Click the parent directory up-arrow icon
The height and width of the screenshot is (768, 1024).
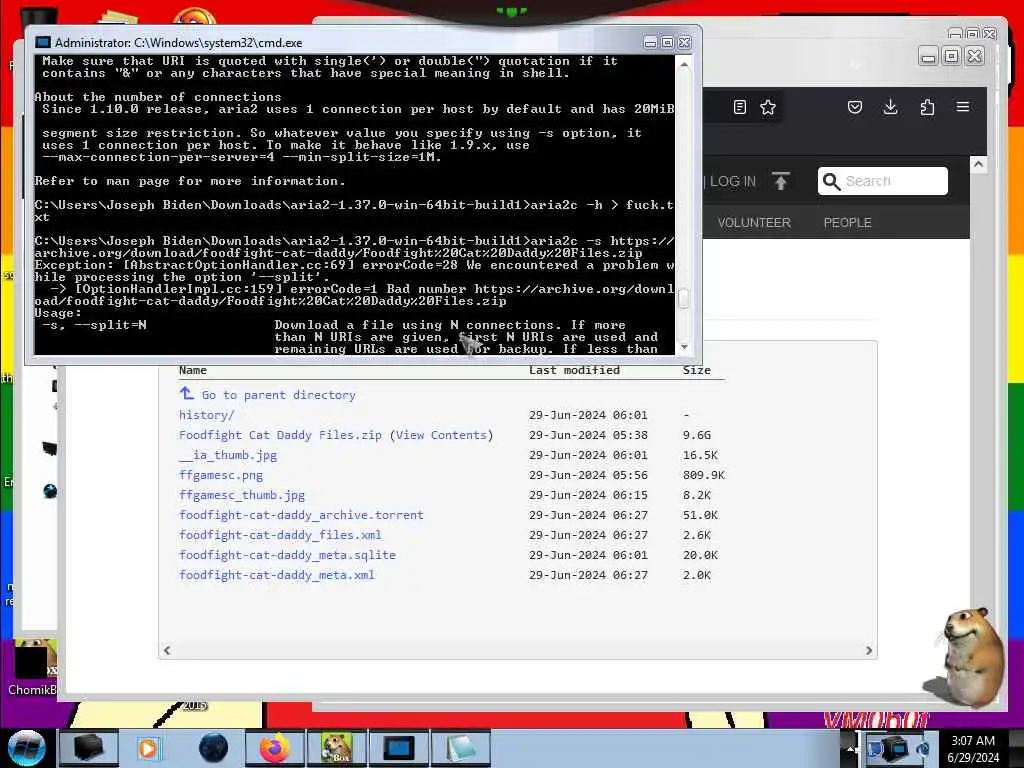(187, 393)
